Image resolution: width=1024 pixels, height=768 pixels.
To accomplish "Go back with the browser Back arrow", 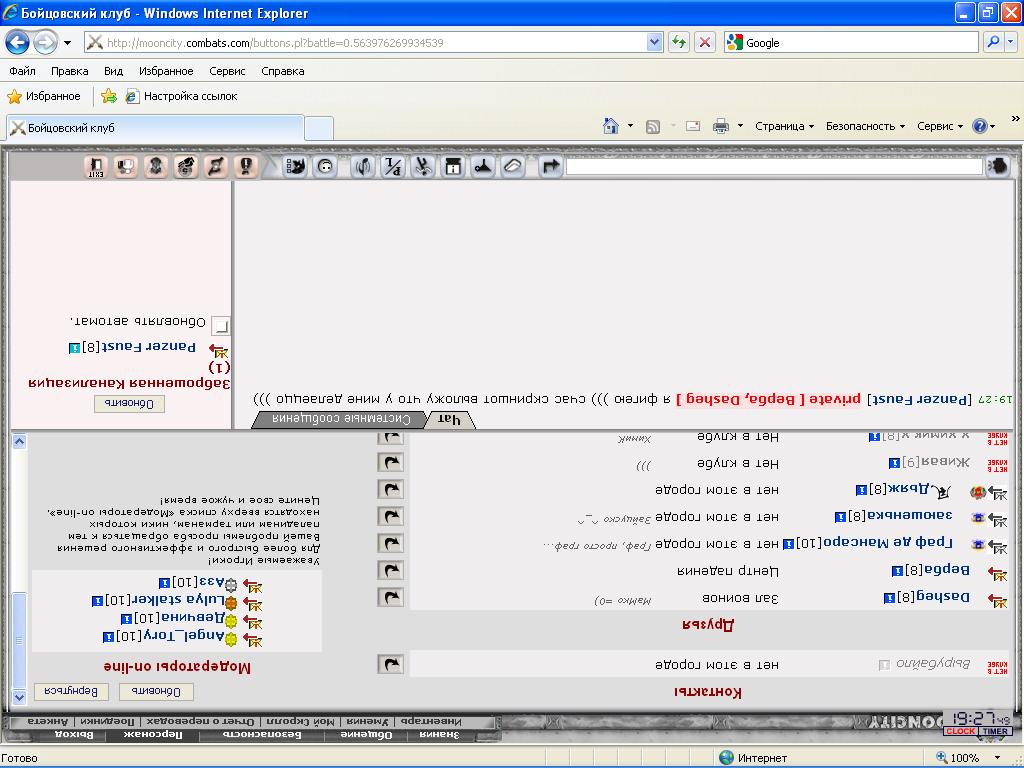I will (x=18, y=43).
